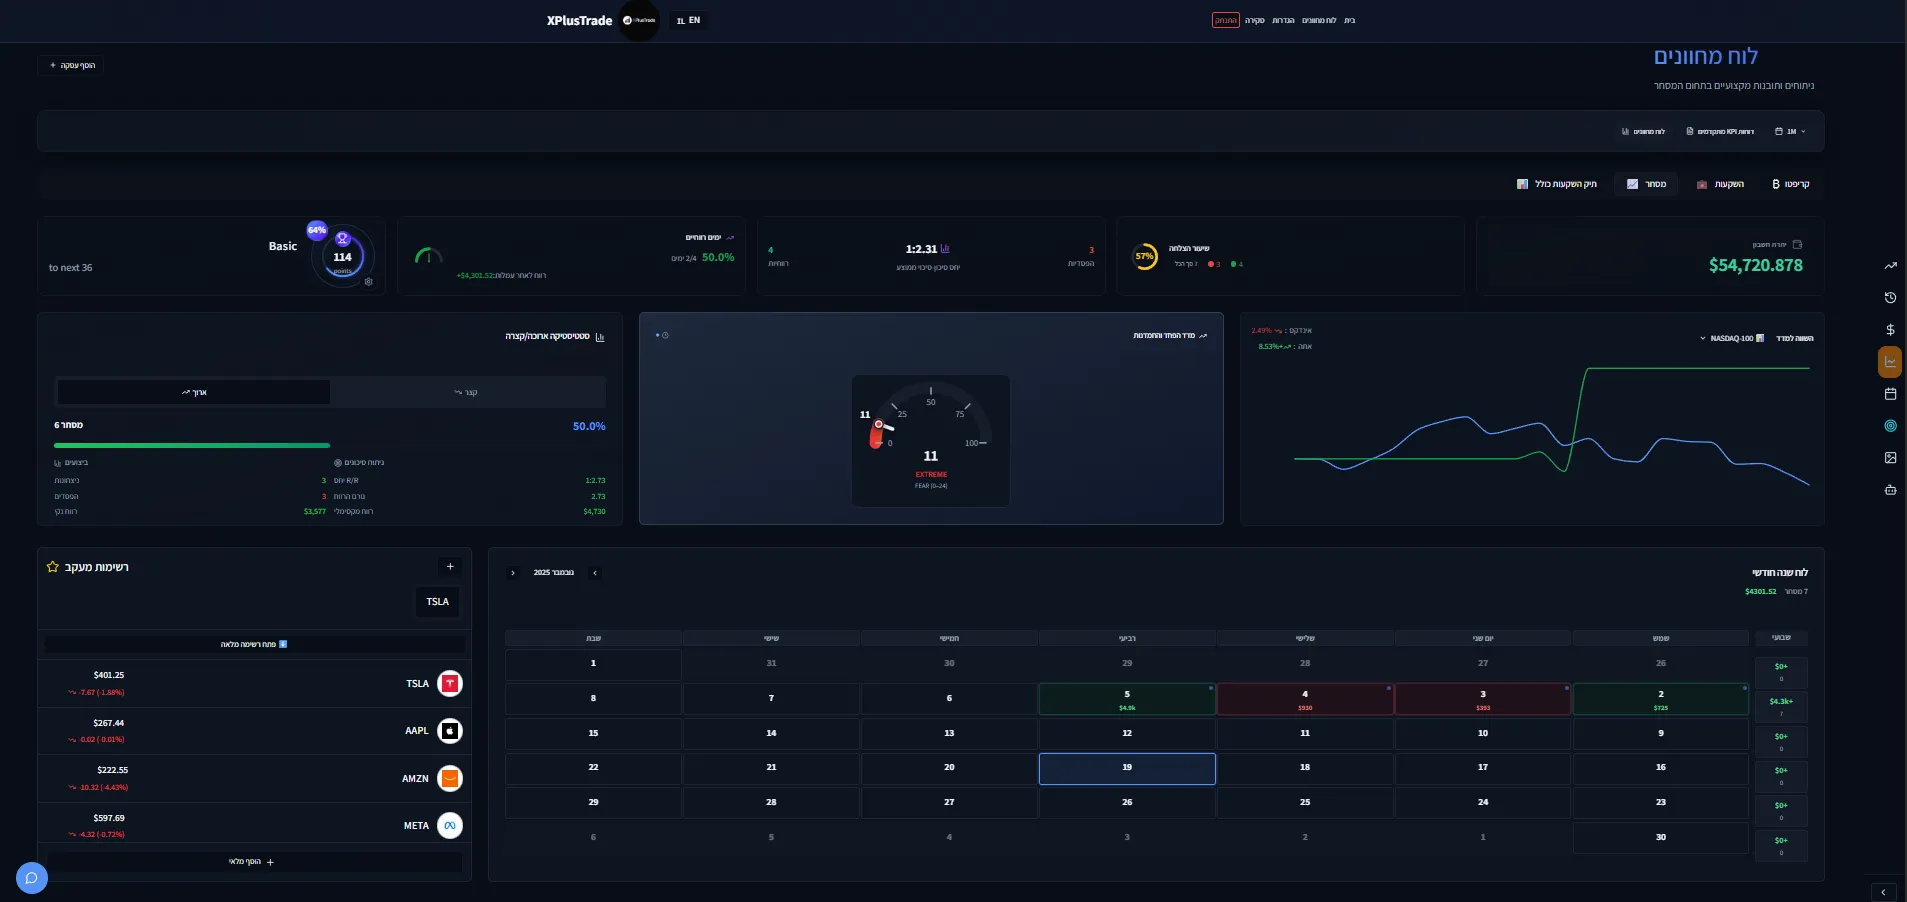
Task: Click the dollar sign sidebar icon
Action: (x=1890, y=330)
